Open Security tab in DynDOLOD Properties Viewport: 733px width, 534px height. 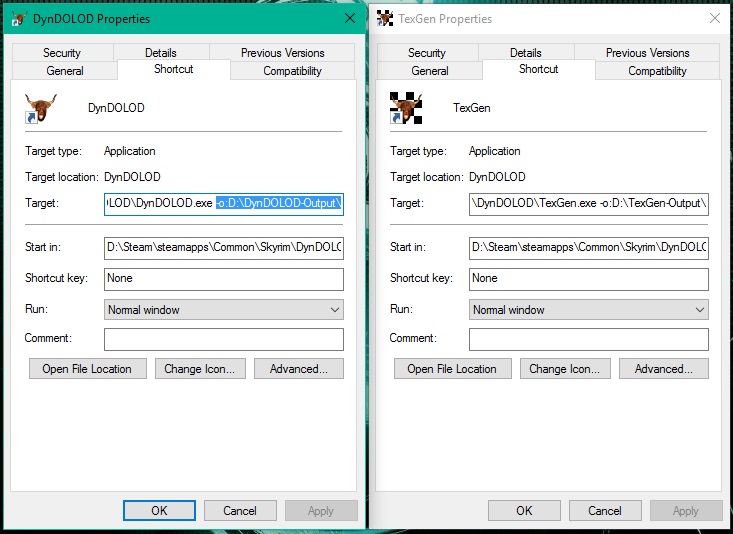click(62, 52)
